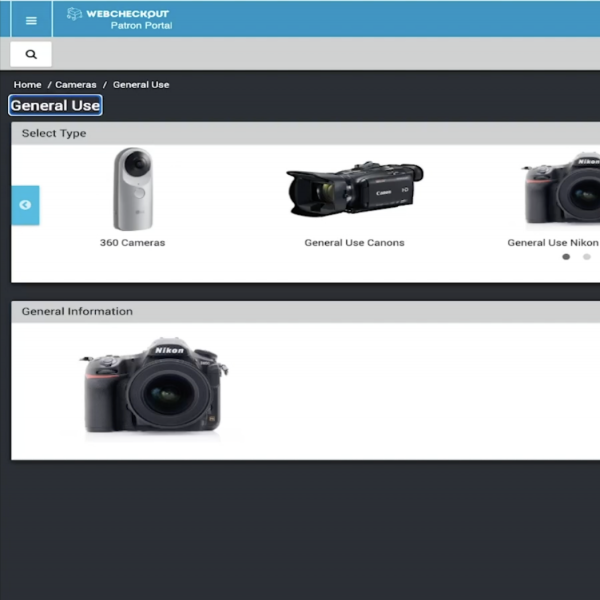The height and width of the screenshot is (600, 600).
Task: Go to Home breadcrumb
Action: tap(28, 85)
